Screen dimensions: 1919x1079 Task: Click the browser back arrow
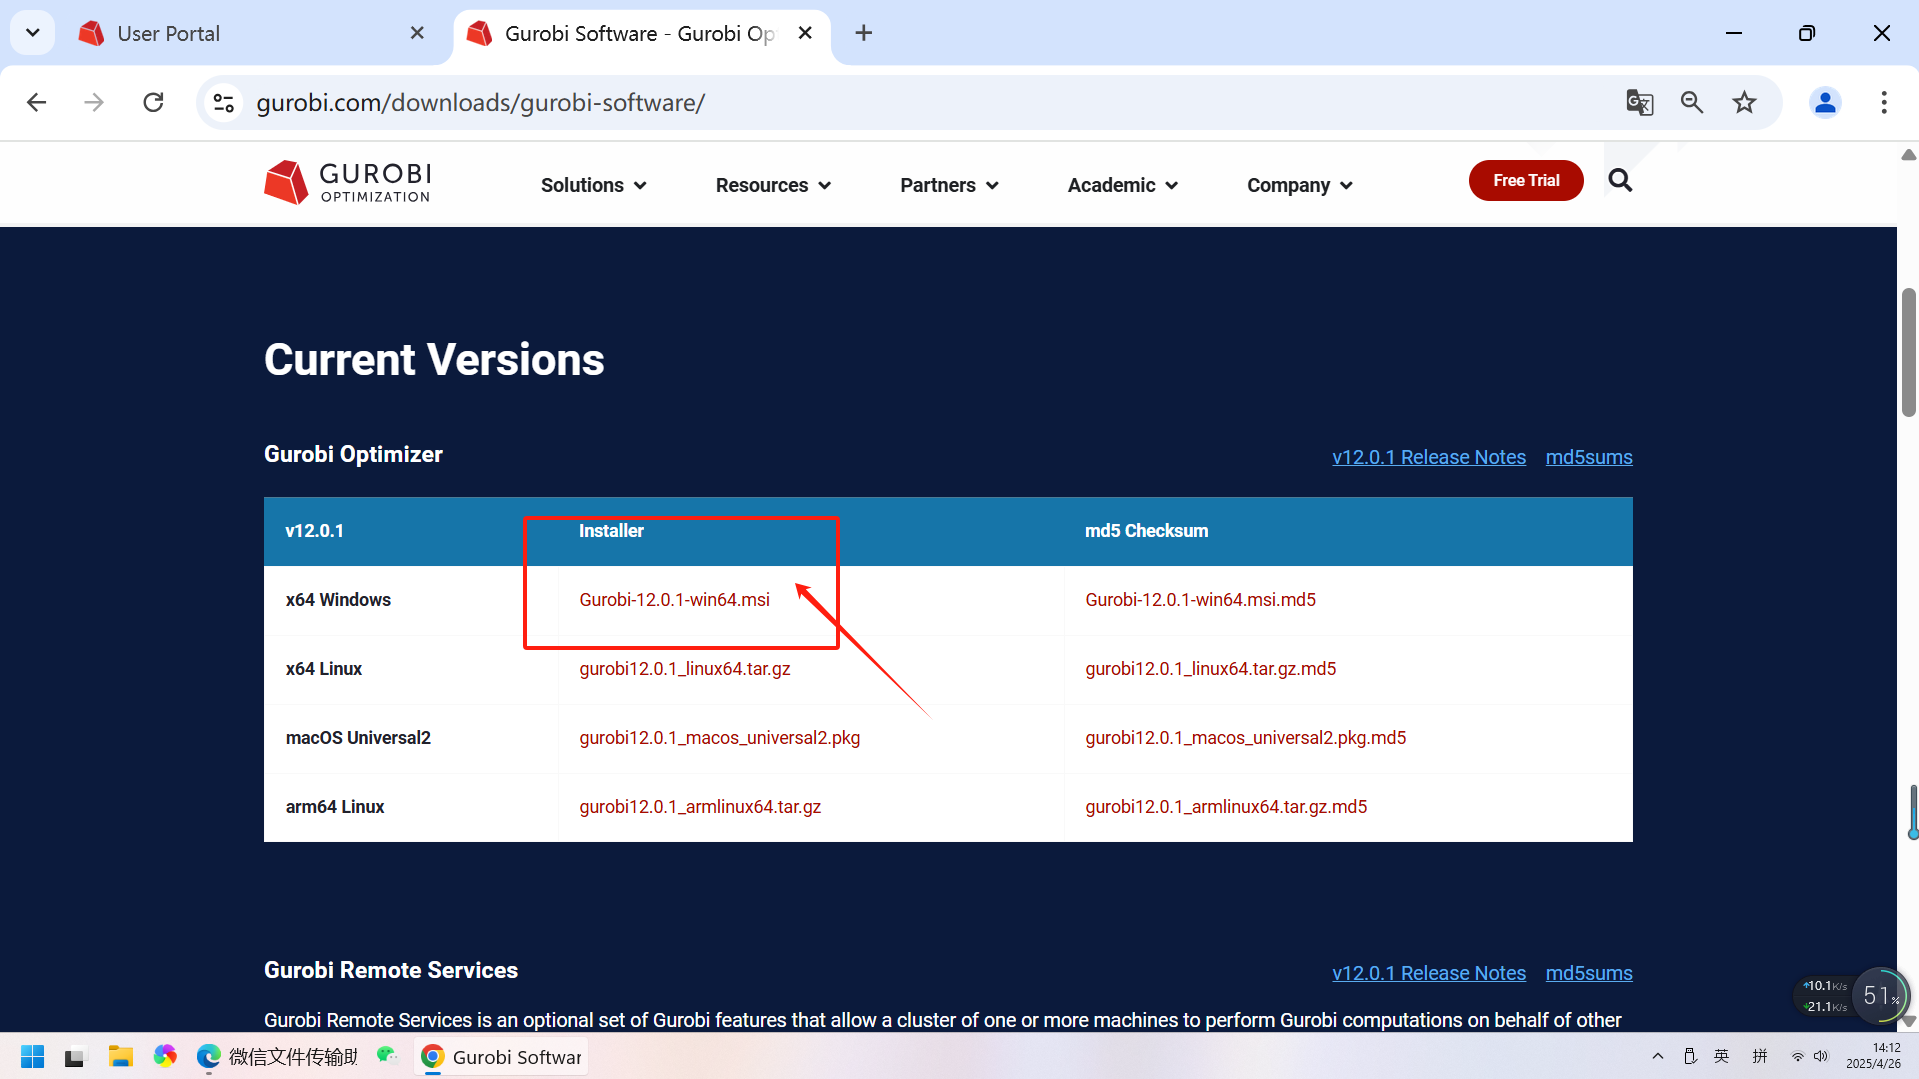point(37,102)
